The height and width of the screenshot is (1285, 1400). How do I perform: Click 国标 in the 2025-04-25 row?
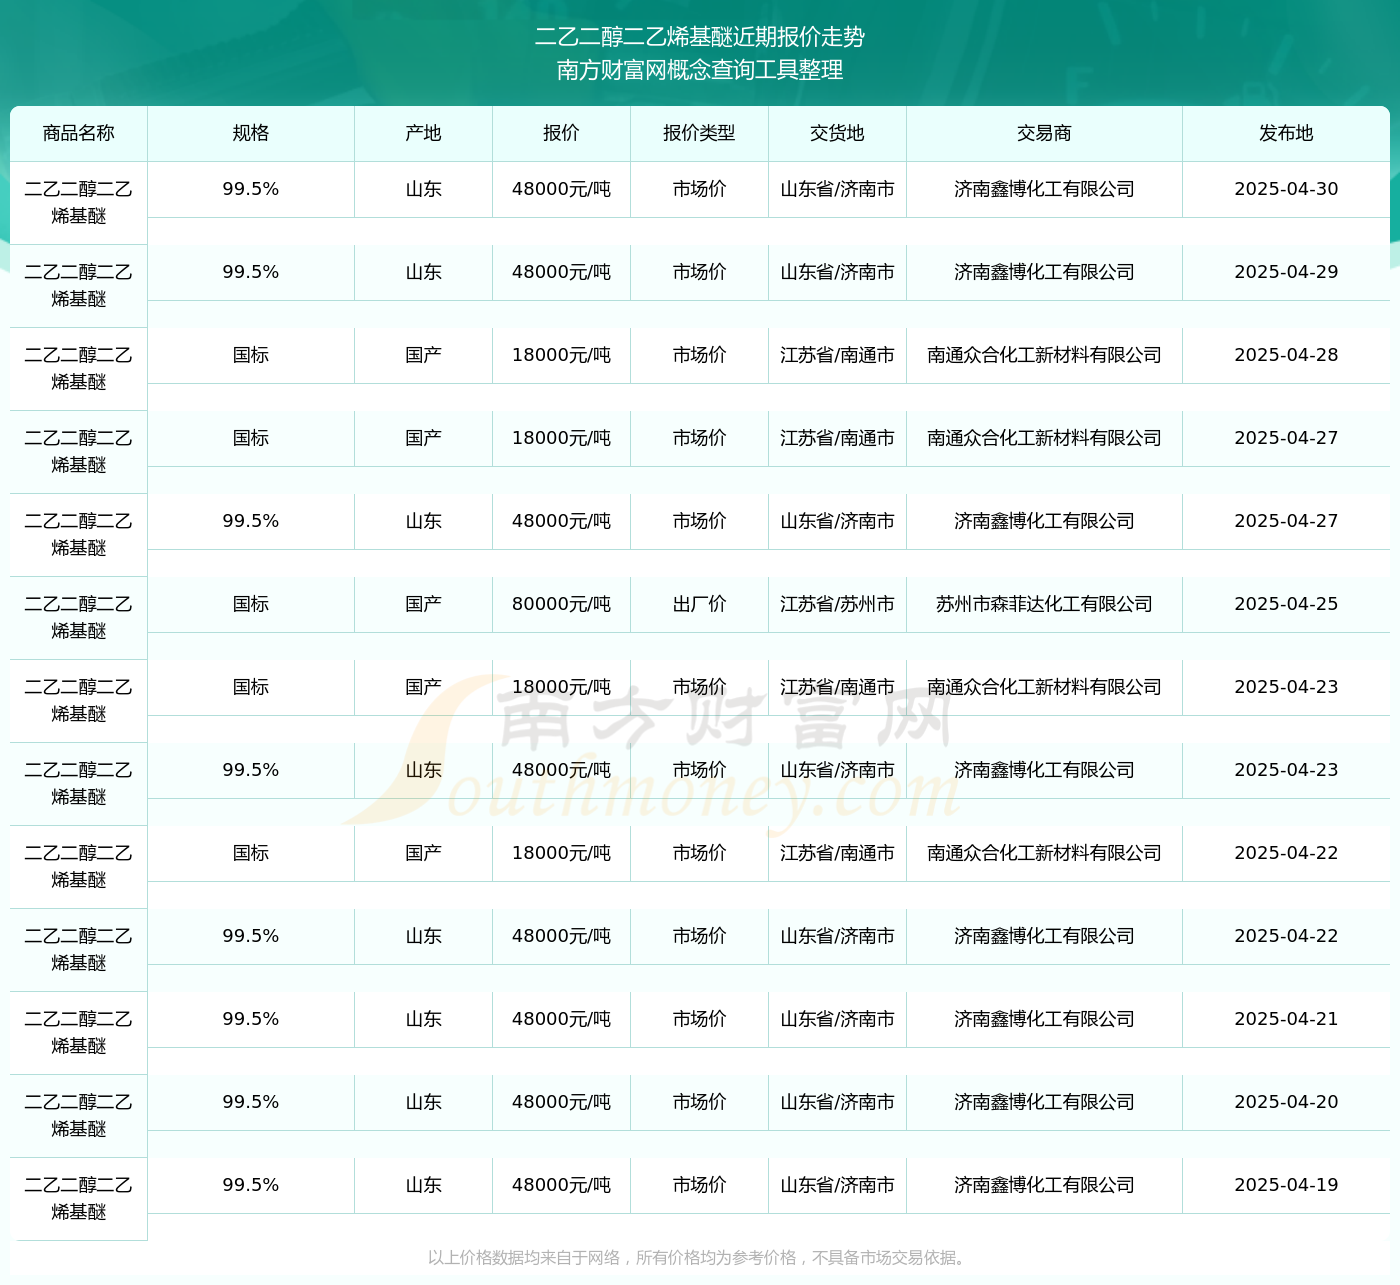coord(251,604)
